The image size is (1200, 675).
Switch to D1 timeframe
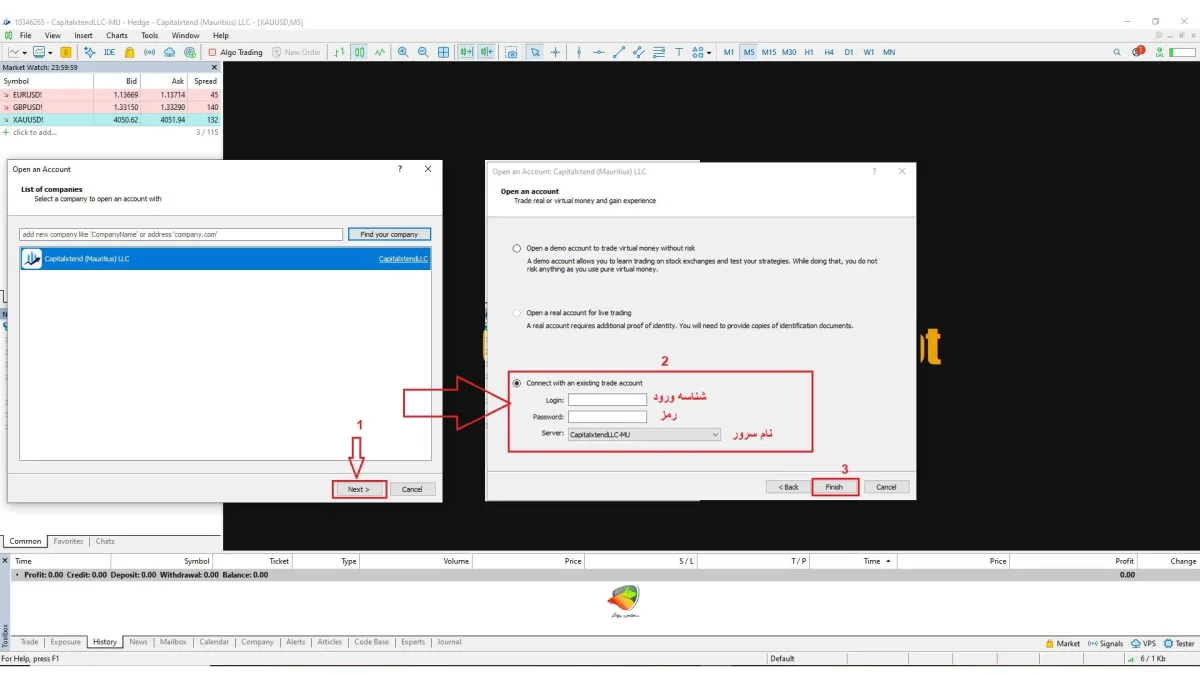point(848,52)
